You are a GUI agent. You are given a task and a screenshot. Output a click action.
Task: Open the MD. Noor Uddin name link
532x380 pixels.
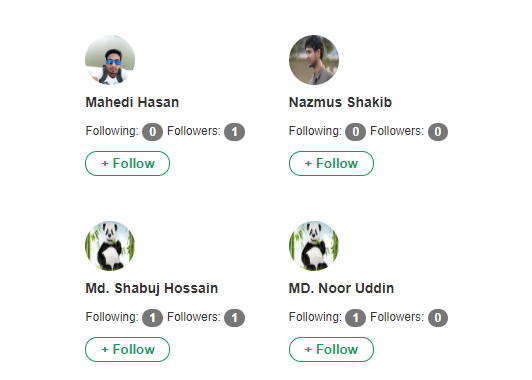point(341,288)
